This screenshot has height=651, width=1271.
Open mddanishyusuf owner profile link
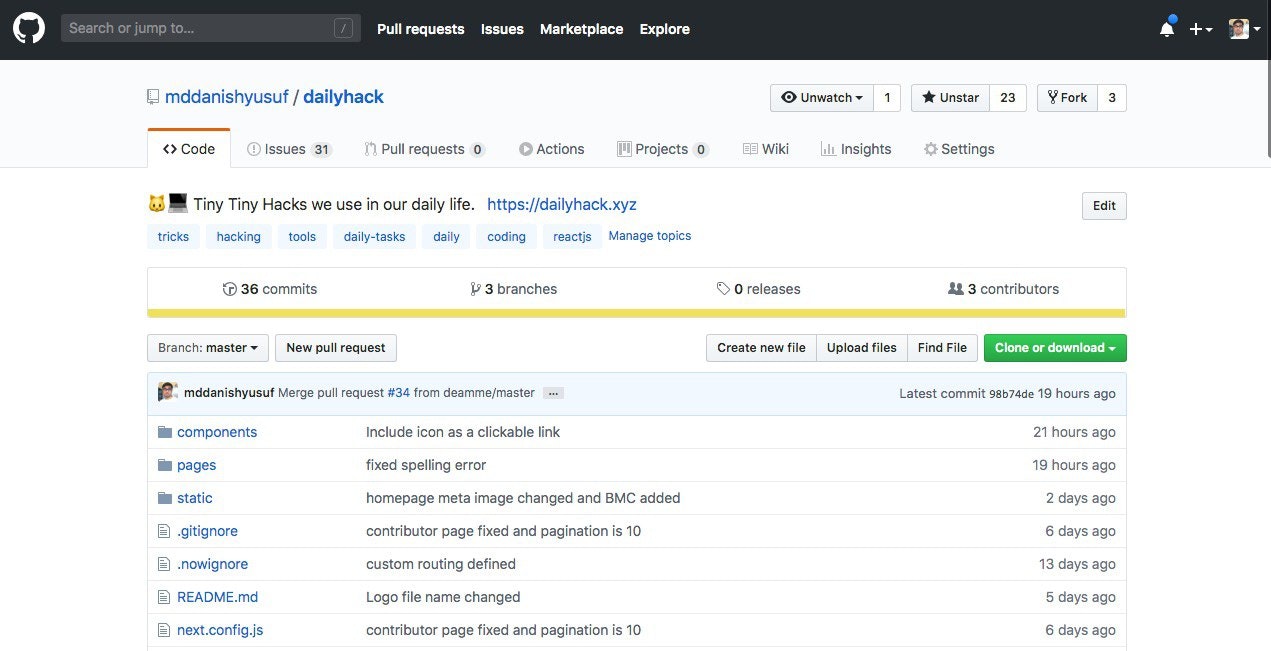pos(227,97)
